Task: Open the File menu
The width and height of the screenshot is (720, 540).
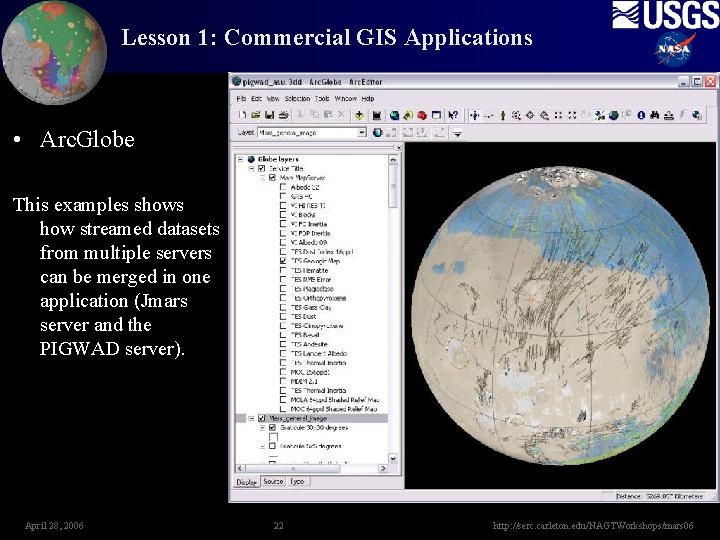Action: click(x=241, y=98)
